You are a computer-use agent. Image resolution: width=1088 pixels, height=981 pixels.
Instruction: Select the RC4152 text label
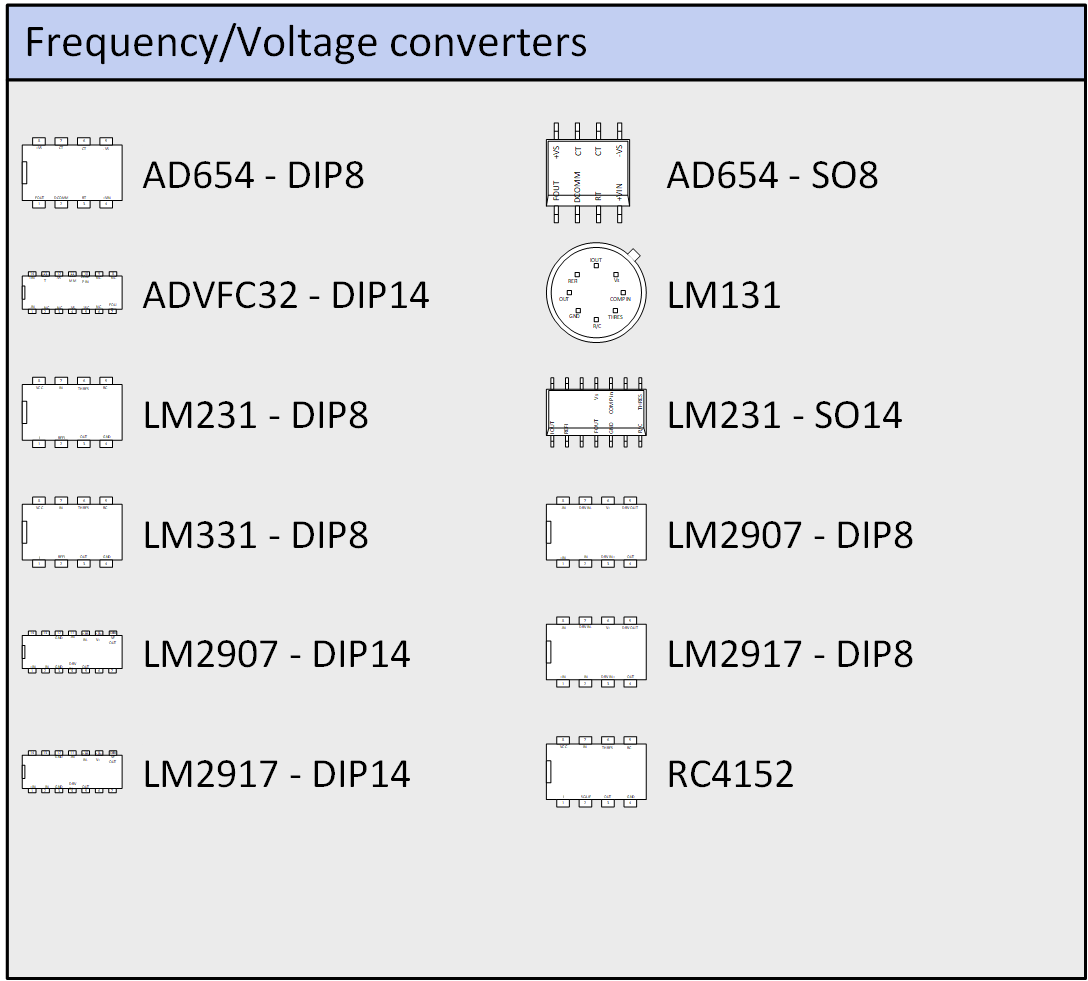(730, 774)
